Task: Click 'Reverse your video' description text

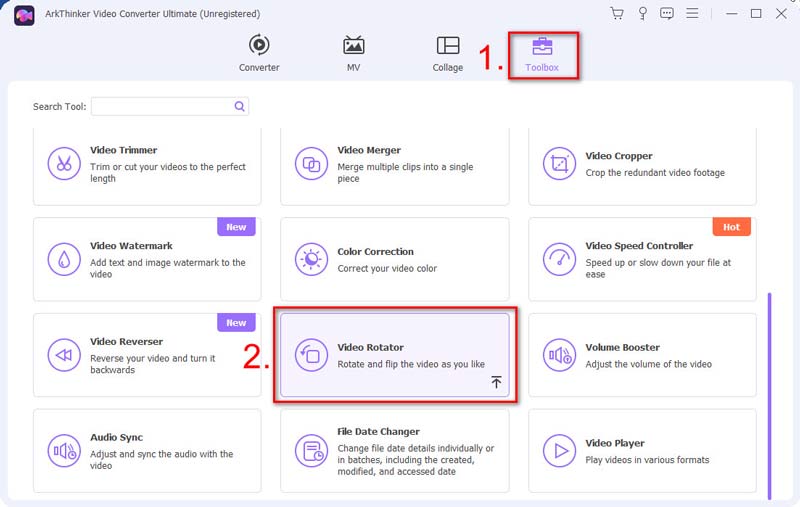Action: 153,364
